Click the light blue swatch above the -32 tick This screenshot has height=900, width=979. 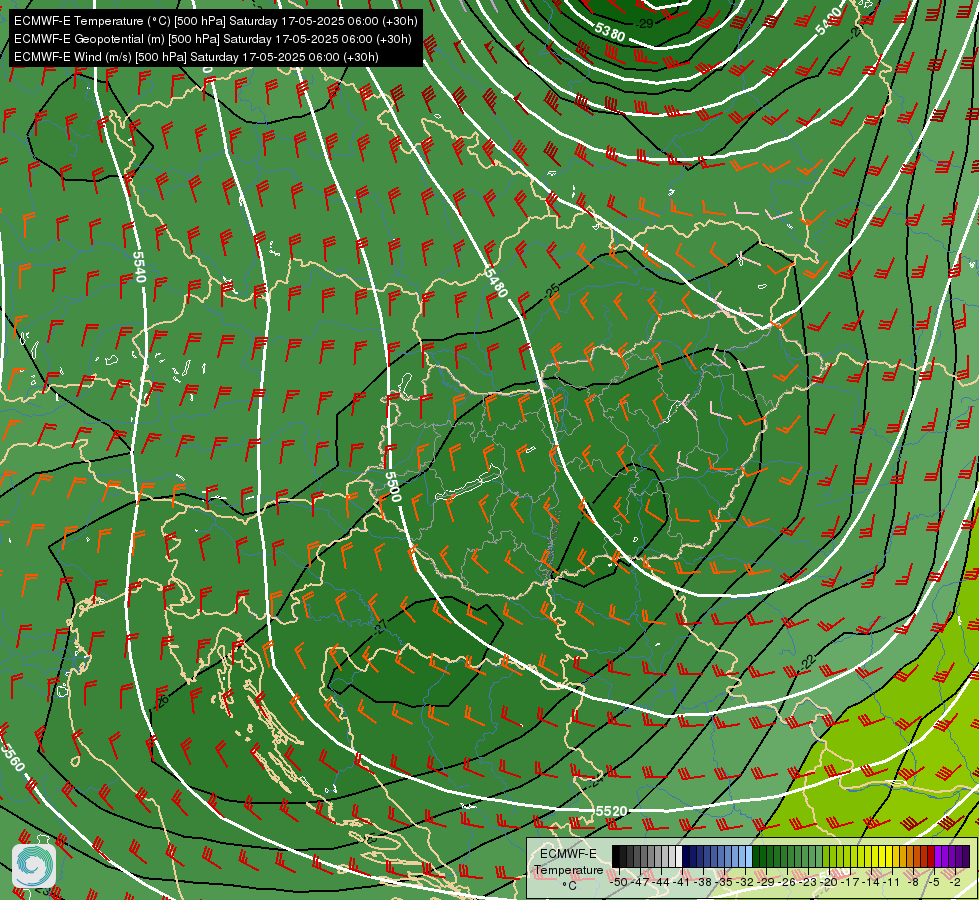click(749, 856)
